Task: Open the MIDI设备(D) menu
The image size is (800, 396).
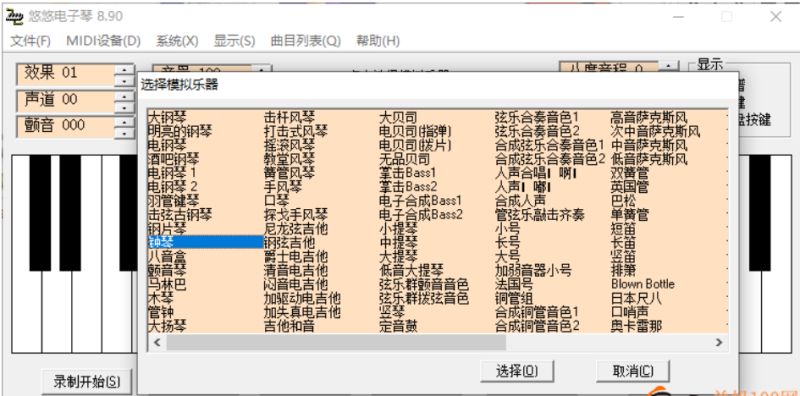Action: 104,41
